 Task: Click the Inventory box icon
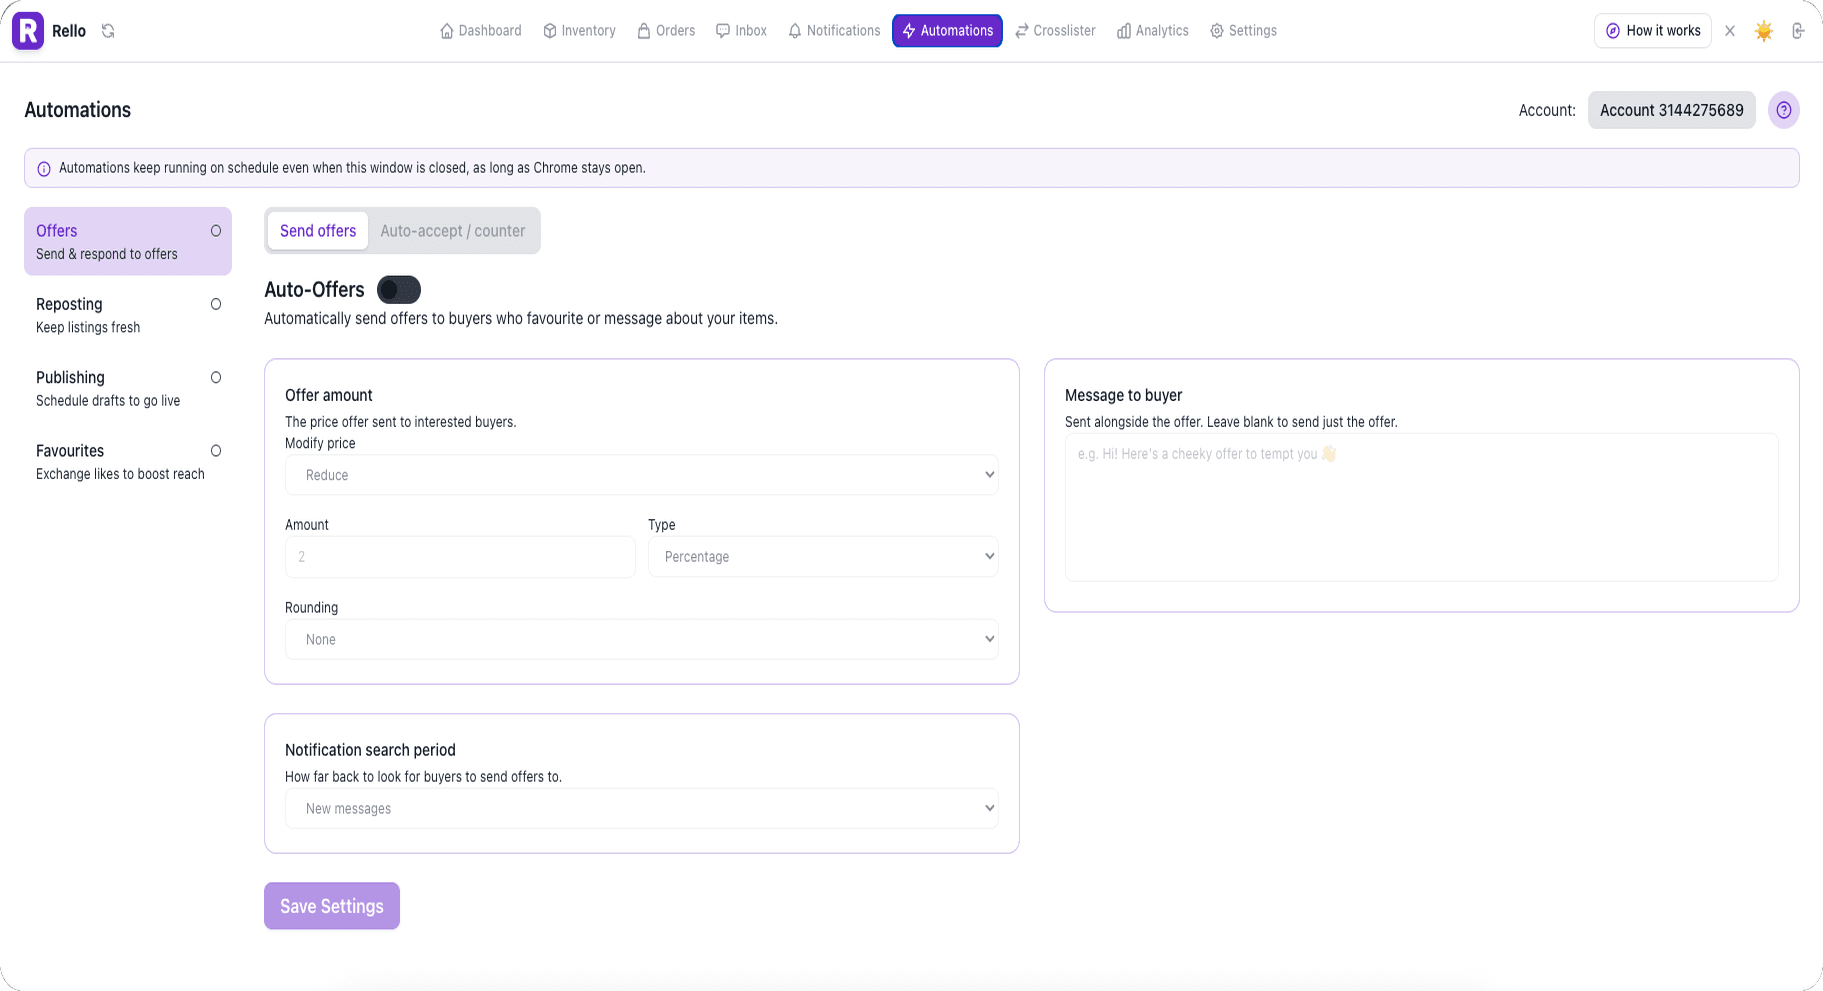point(550,31)
